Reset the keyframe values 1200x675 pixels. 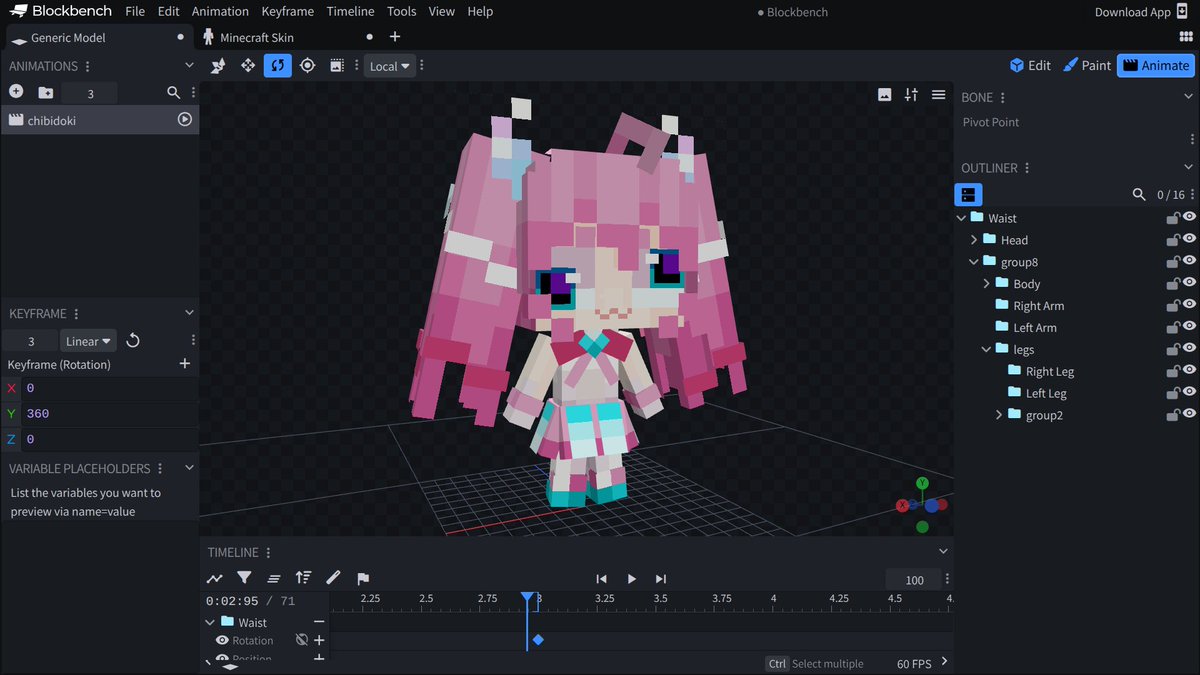(x=133, y=341)
